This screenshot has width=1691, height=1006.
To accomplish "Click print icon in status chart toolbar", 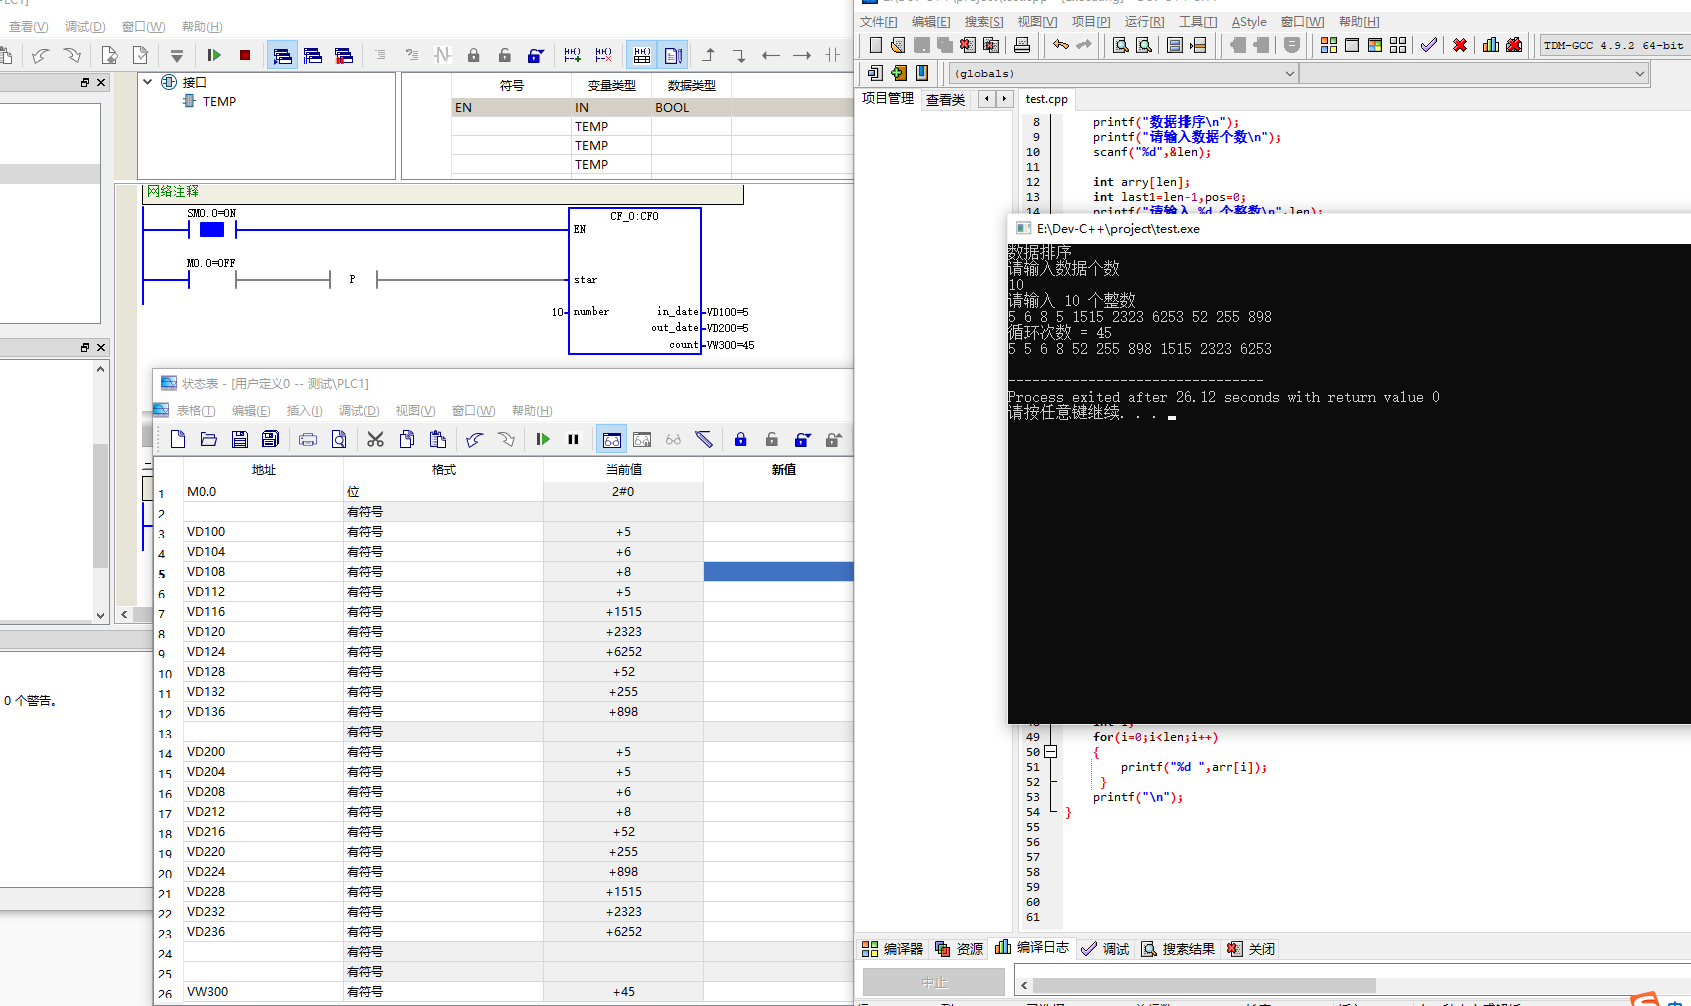I will (308, 439).
